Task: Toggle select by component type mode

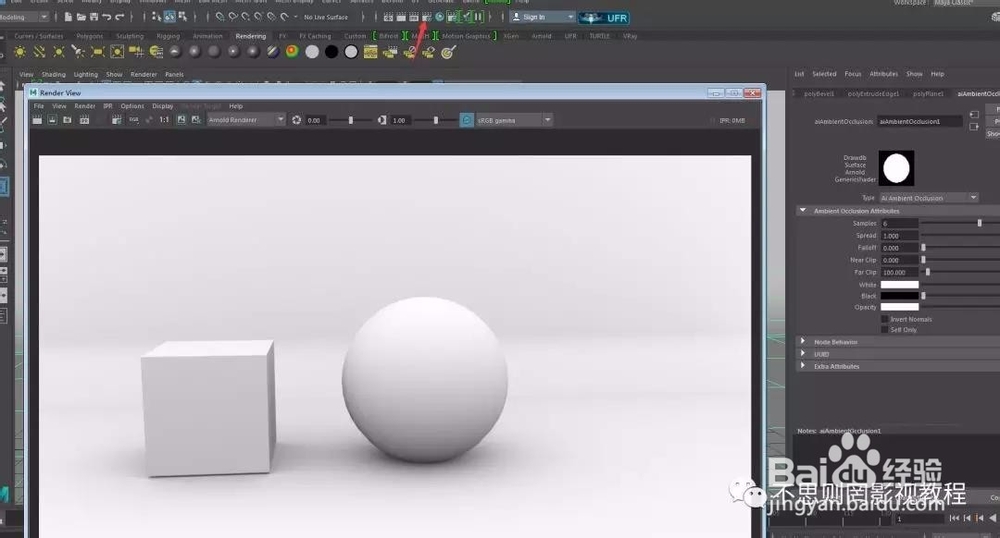Action: (183, 17)
